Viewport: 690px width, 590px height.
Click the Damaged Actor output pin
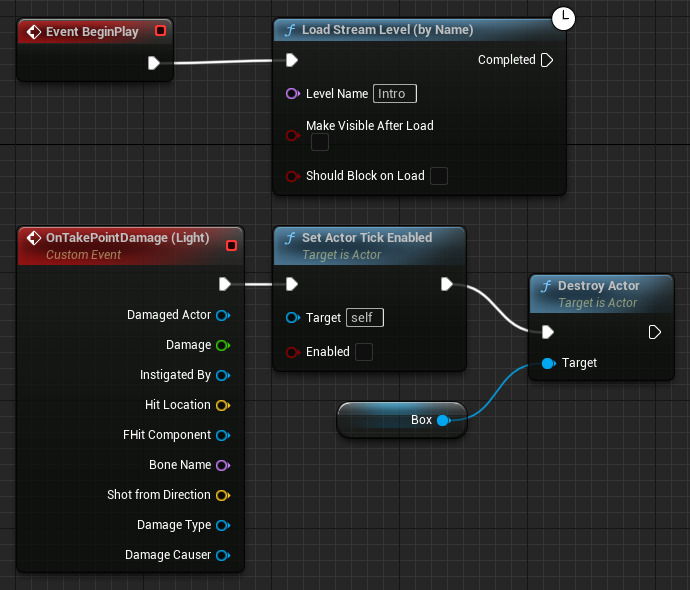(x=223, y=315)
